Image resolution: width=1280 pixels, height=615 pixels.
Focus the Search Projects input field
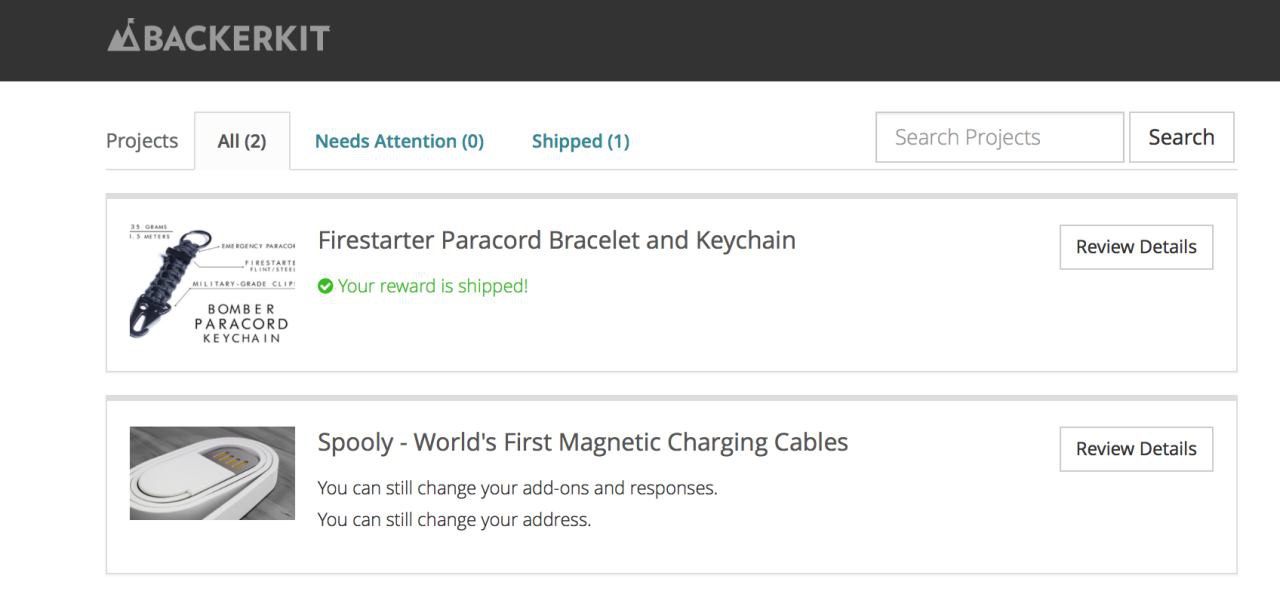(x=999, y=137)
